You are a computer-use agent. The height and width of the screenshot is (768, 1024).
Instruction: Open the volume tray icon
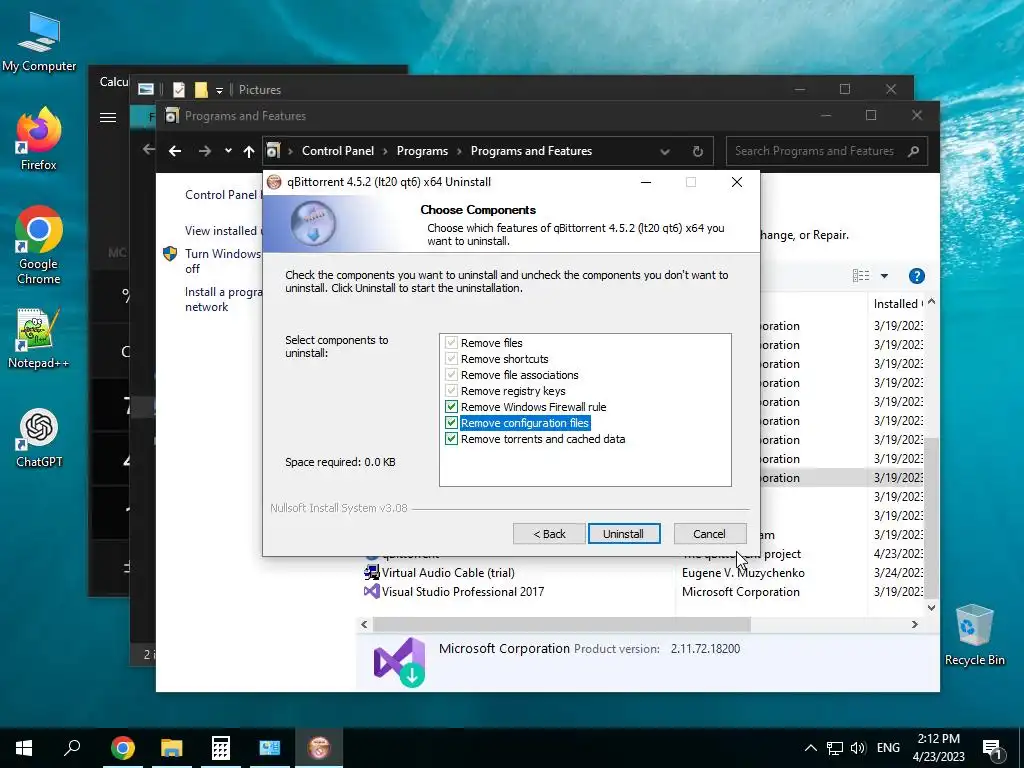click(858, 748)
